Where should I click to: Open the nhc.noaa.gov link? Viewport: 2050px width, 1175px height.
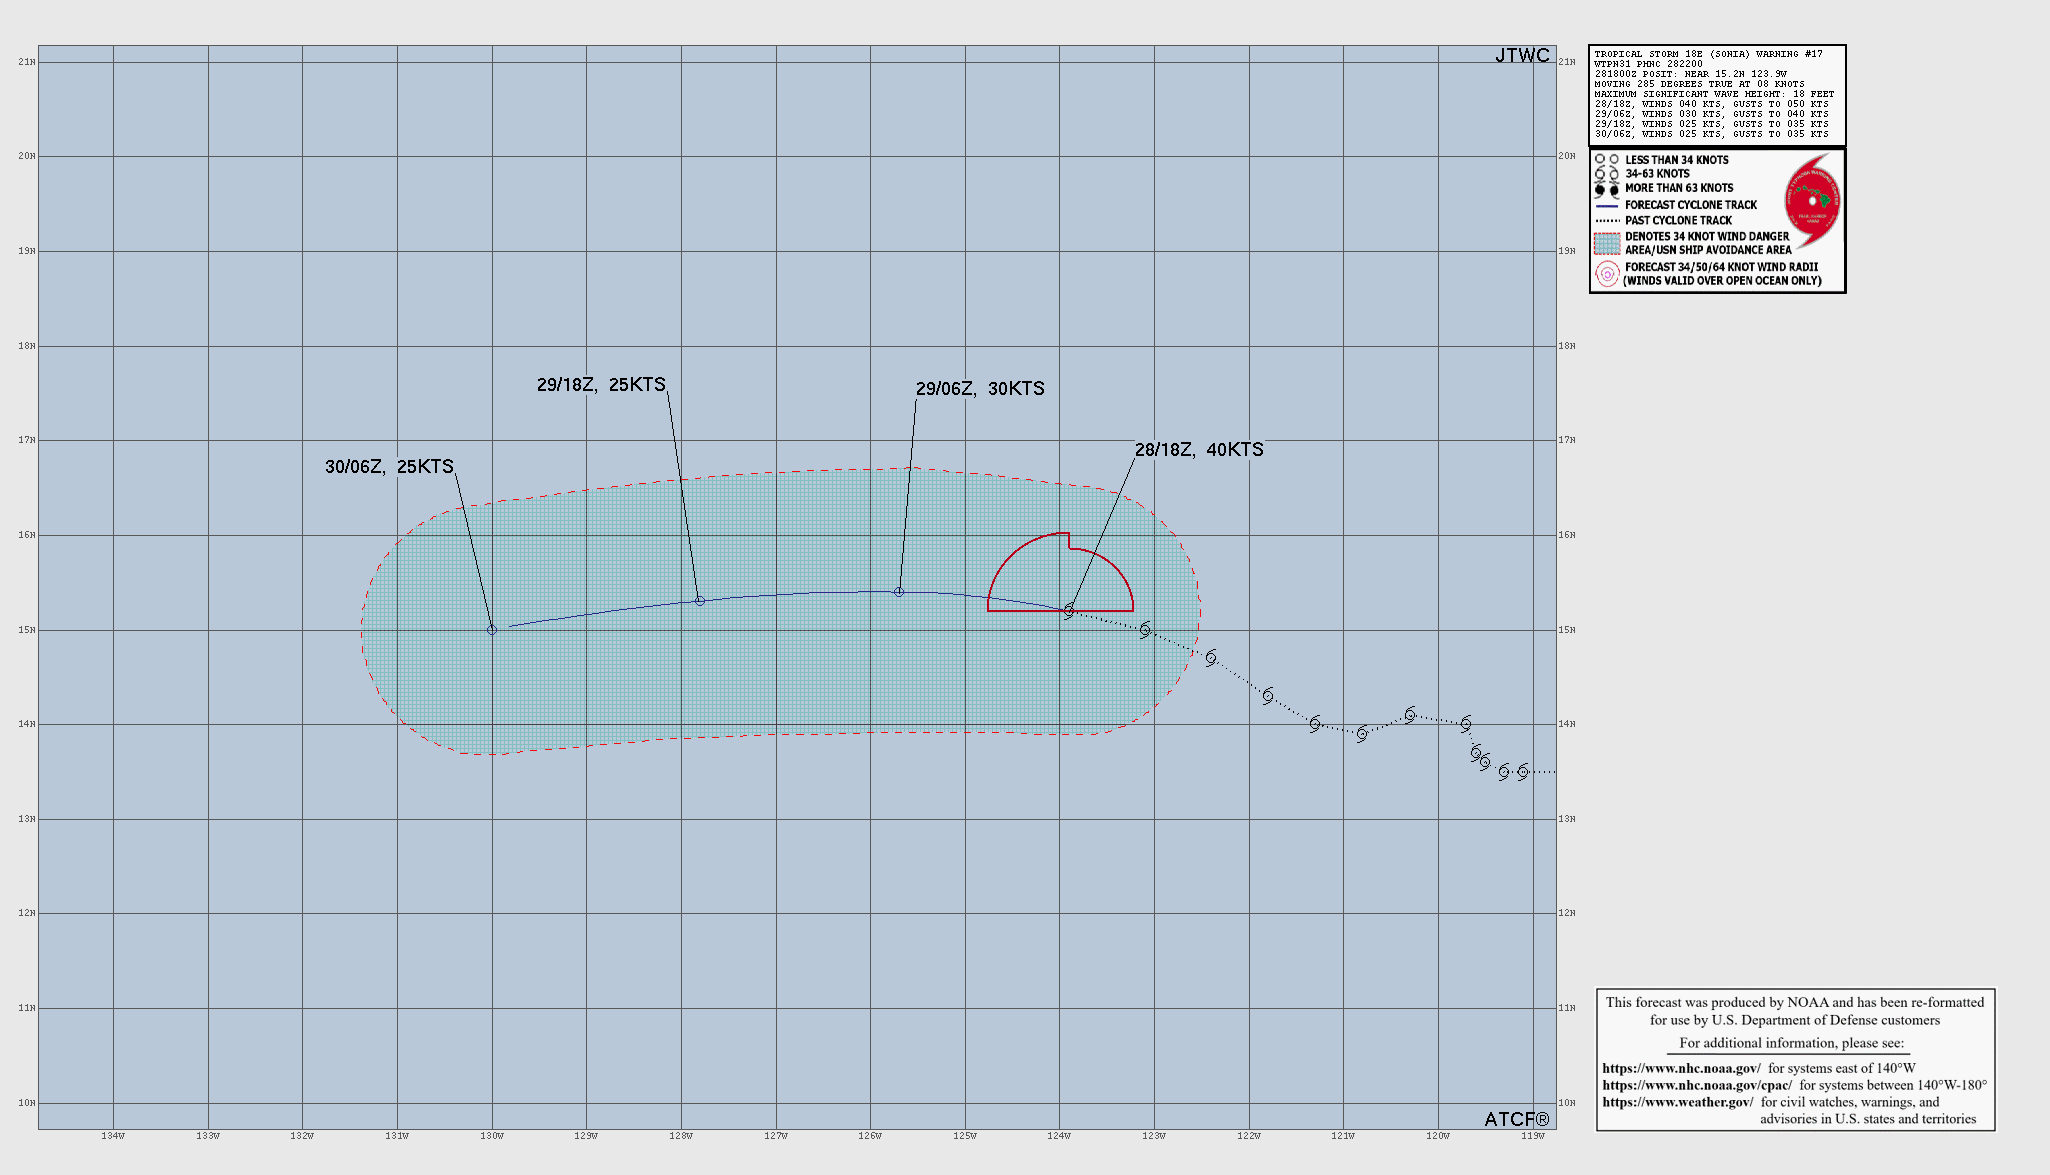pyautogui.click(x=1681, y=1068)
